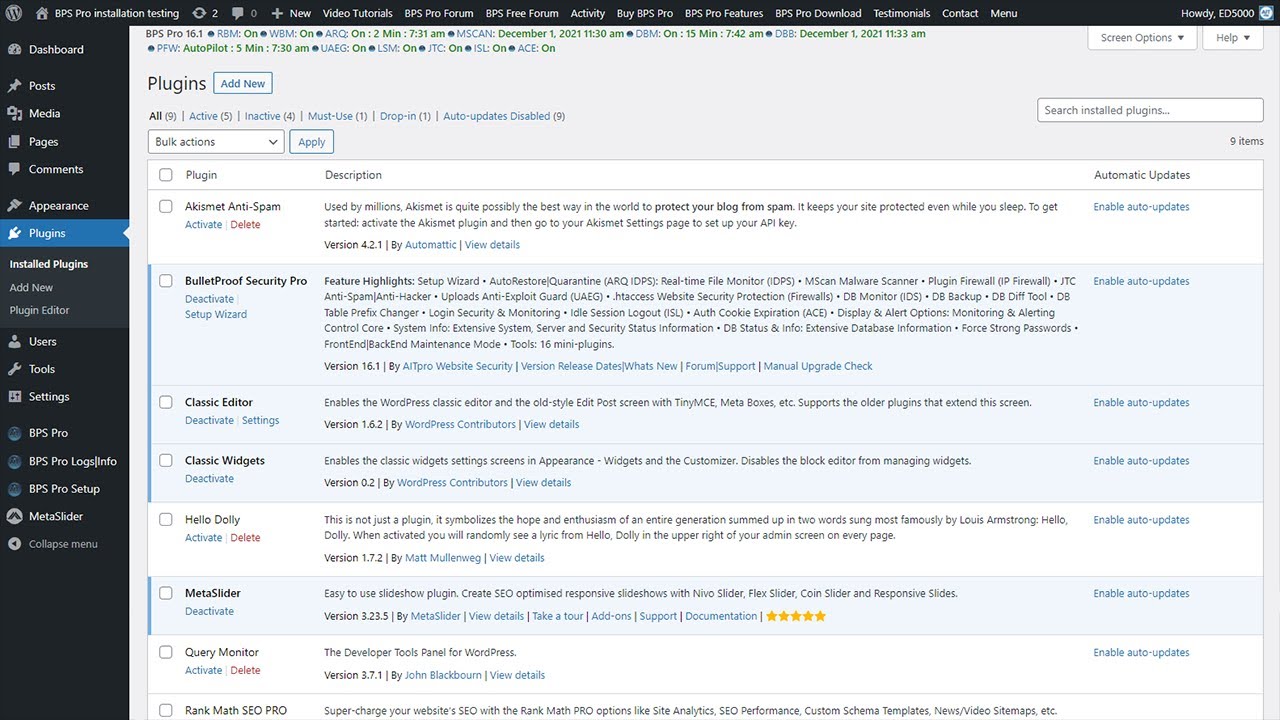The image size is (1280, 720).
Task: Open Testimonials in admin bar
Action: (901, 13)
